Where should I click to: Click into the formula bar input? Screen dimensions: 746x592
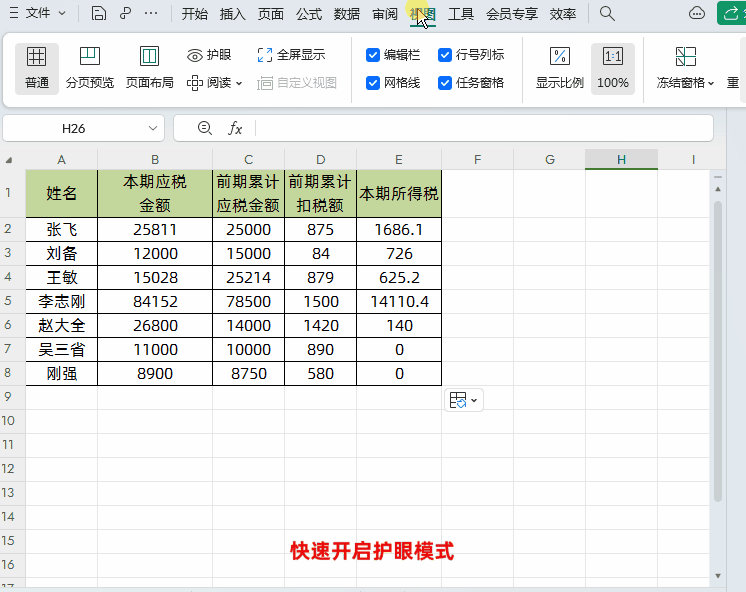(483, 128)
